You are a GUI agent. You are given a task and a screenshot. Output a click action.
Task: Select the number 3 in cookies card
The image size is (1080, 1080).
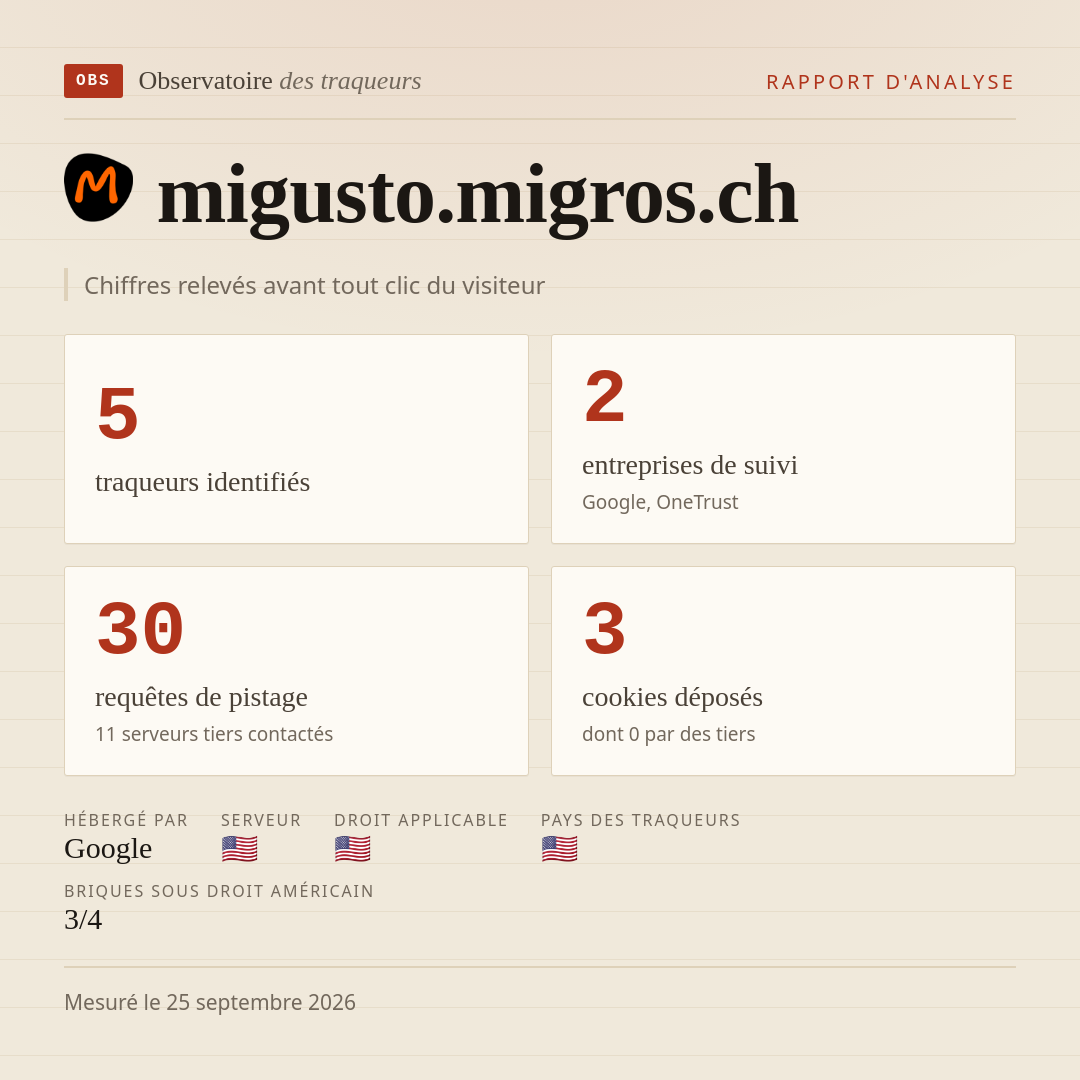coord(605,628)
